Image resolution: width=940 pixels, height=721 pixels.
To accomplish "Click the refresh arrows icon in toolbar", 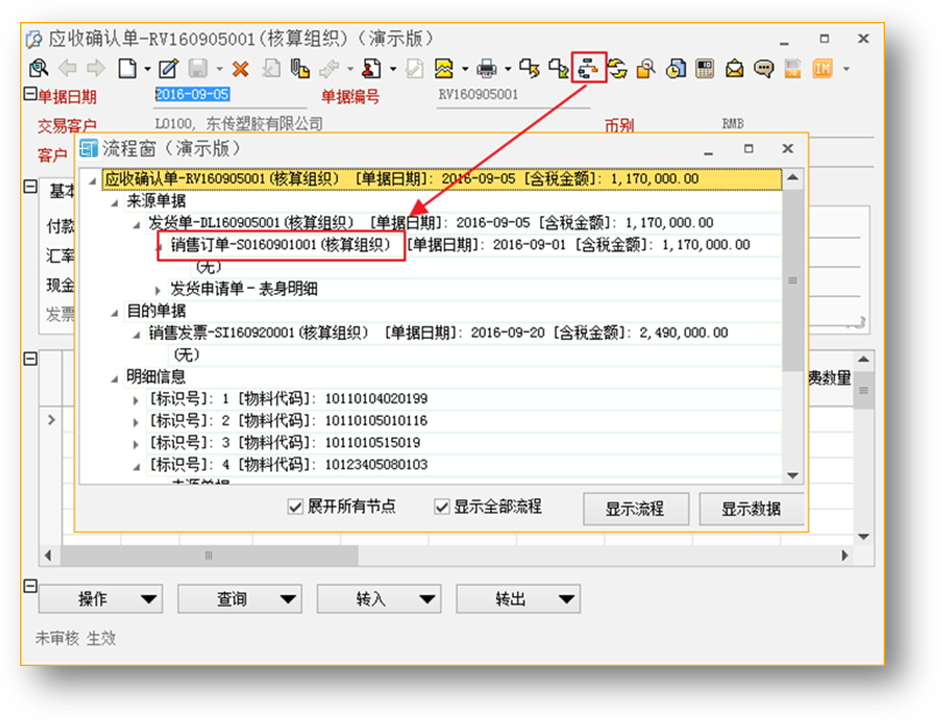I will point(617,69).
